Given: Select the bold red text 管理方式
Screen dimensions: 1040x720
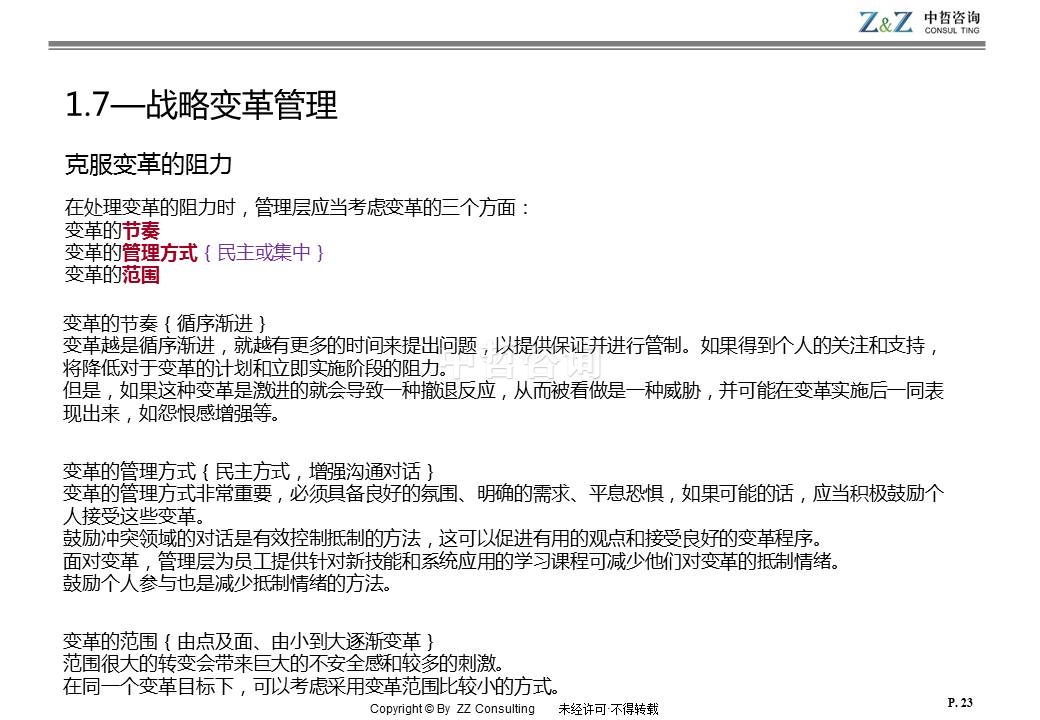Looking at the screenshot, I should point(159,252).
